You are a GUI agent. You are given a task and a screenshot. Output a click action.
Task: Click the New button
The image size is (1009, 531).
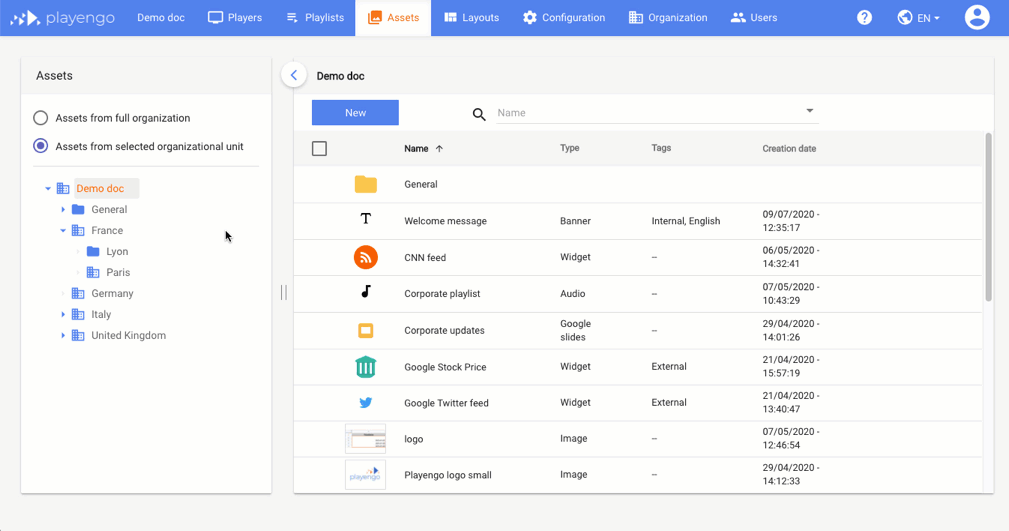(x=355, y=113)
